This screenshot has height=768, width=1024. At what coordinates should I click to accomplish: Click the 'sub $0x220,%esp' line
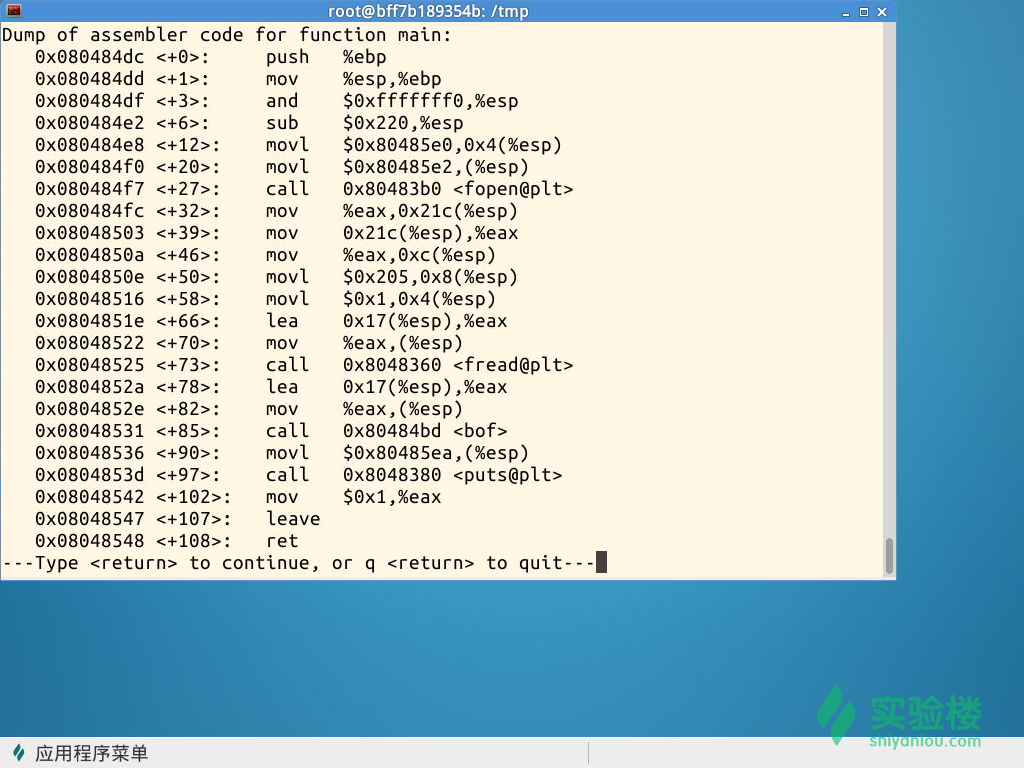(249, 123)
